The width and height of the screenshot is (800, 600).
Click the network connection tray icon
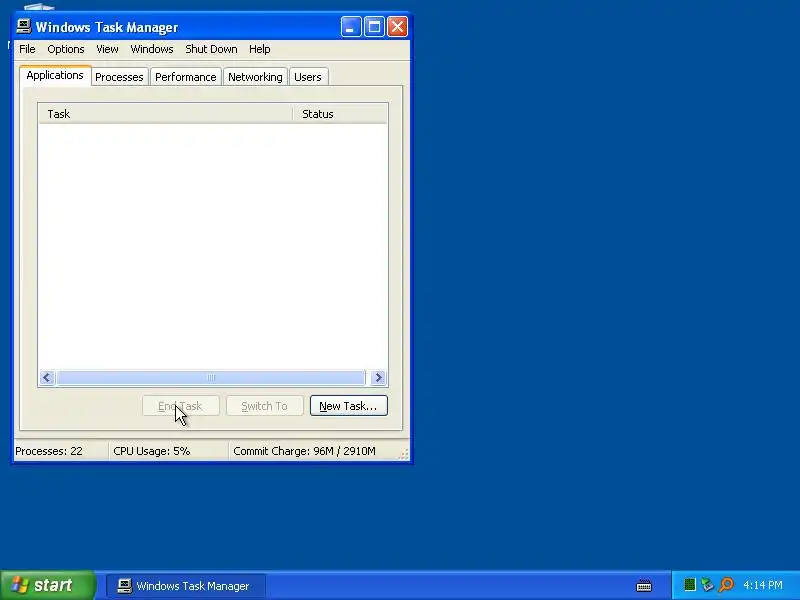[707, 585]
